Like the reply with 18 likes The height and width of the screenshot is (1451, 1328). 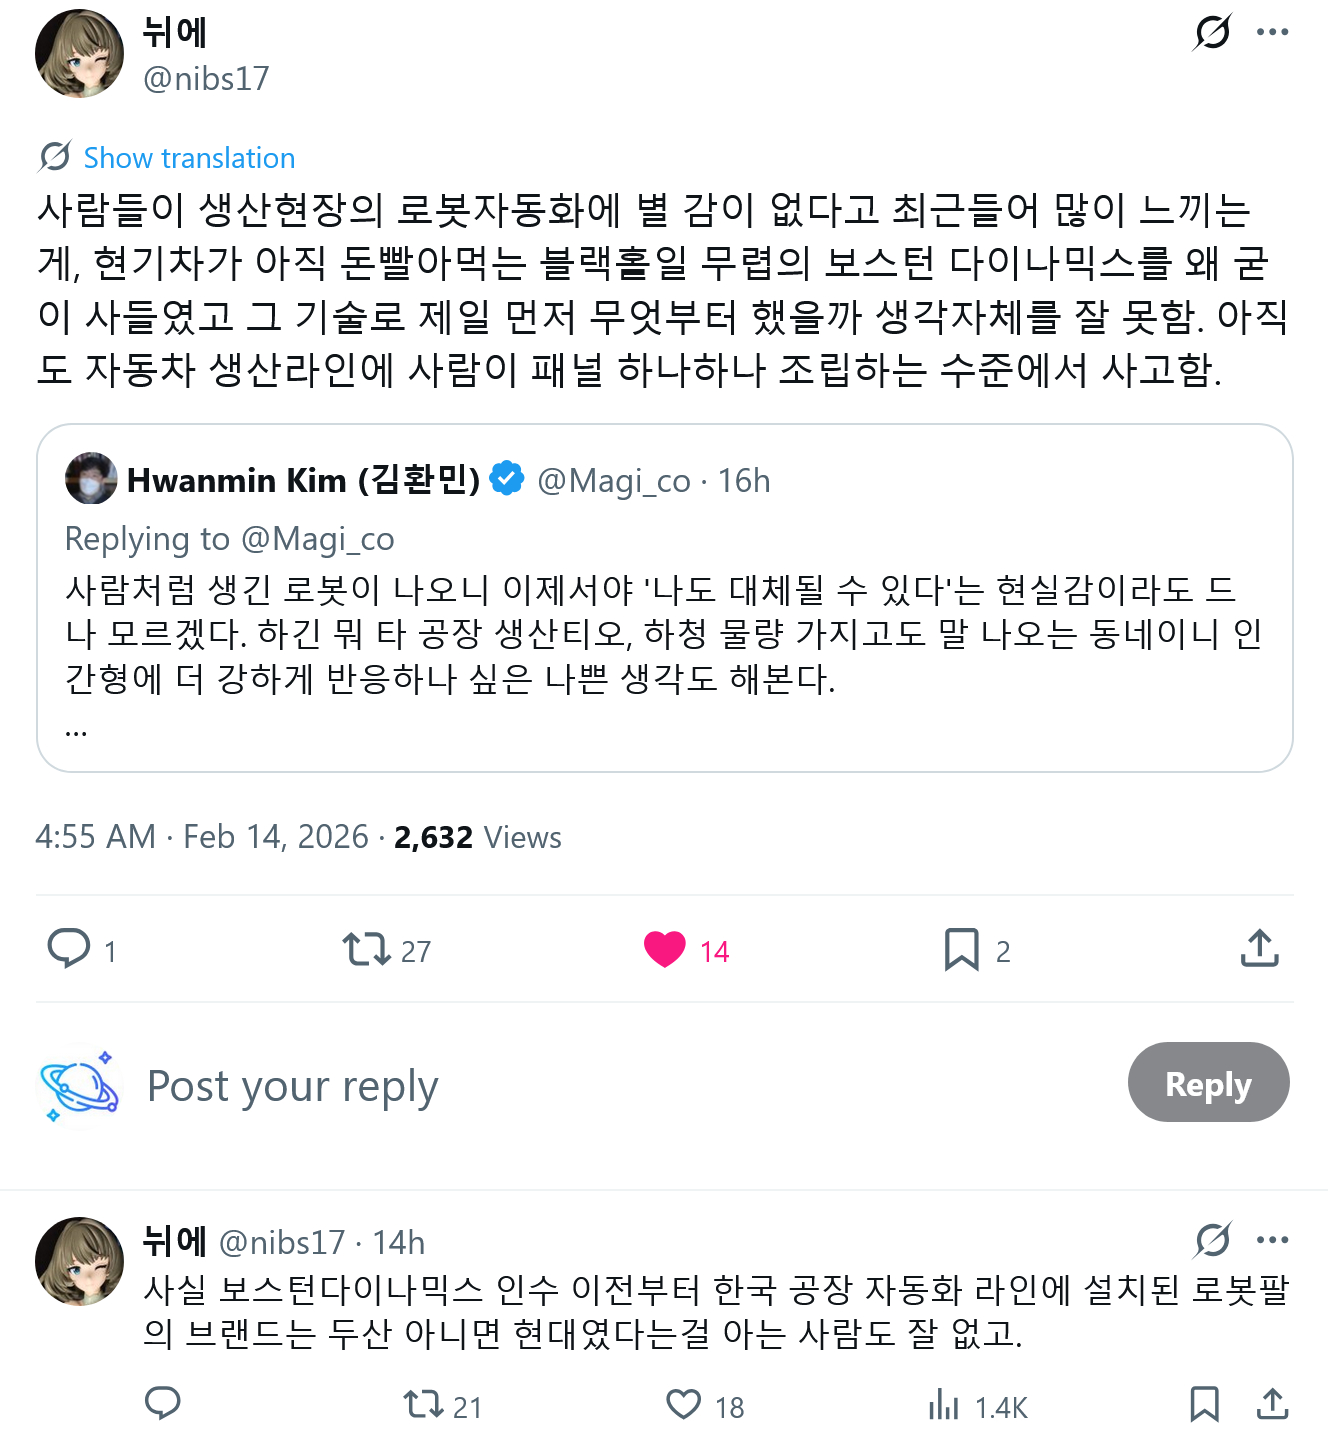click(x=684, y=1405)
